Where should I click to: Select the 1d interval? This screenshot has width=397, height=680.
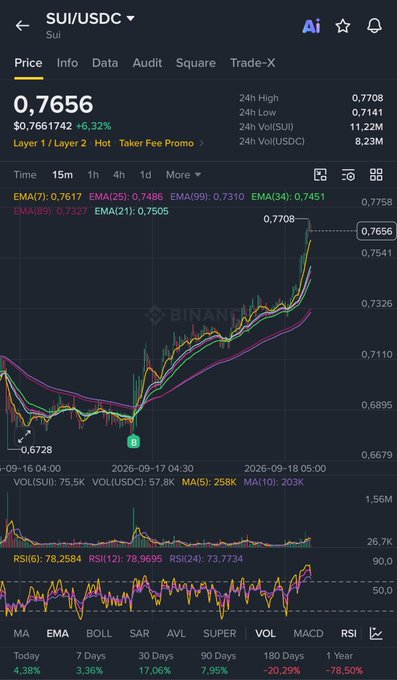tap(145, 175)
